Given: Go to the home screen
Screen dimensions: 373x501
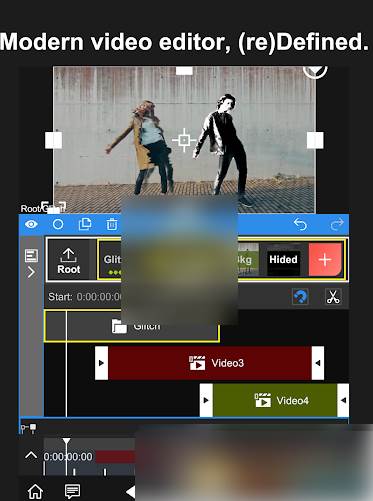Looking at the screenshot, I should coord(35,491).
